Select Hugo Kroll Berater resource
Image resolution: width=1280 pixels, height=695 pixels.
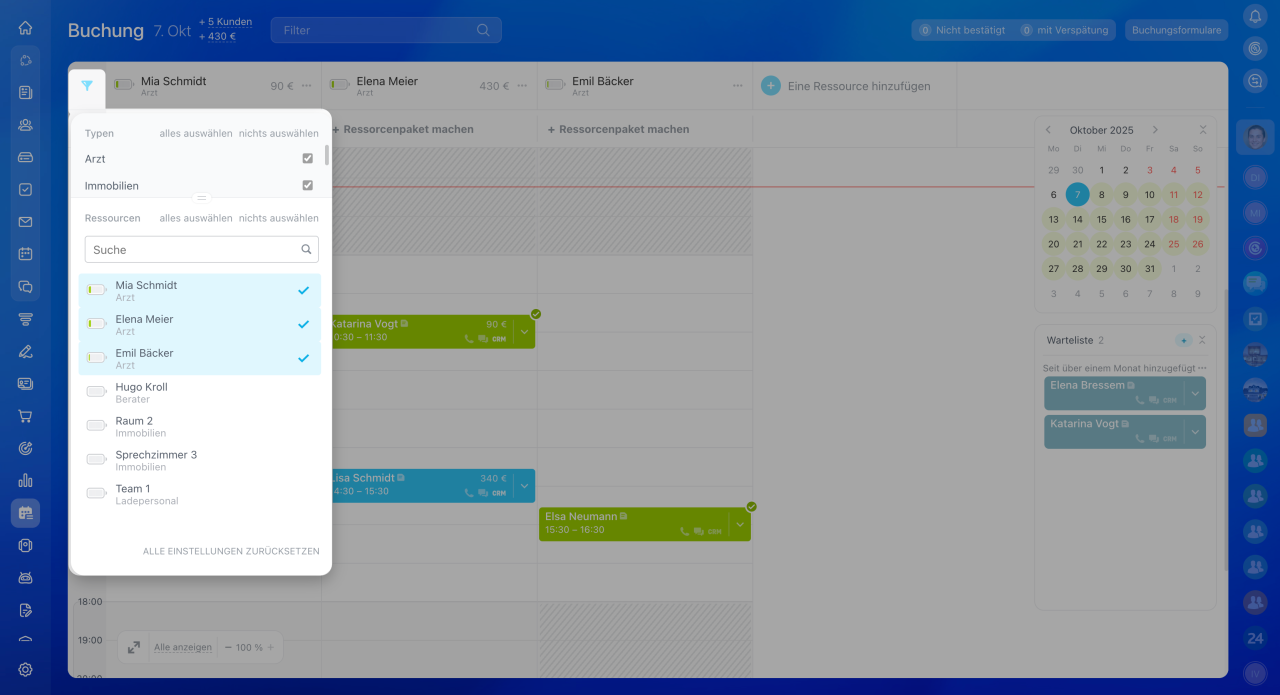click(200, 392)
